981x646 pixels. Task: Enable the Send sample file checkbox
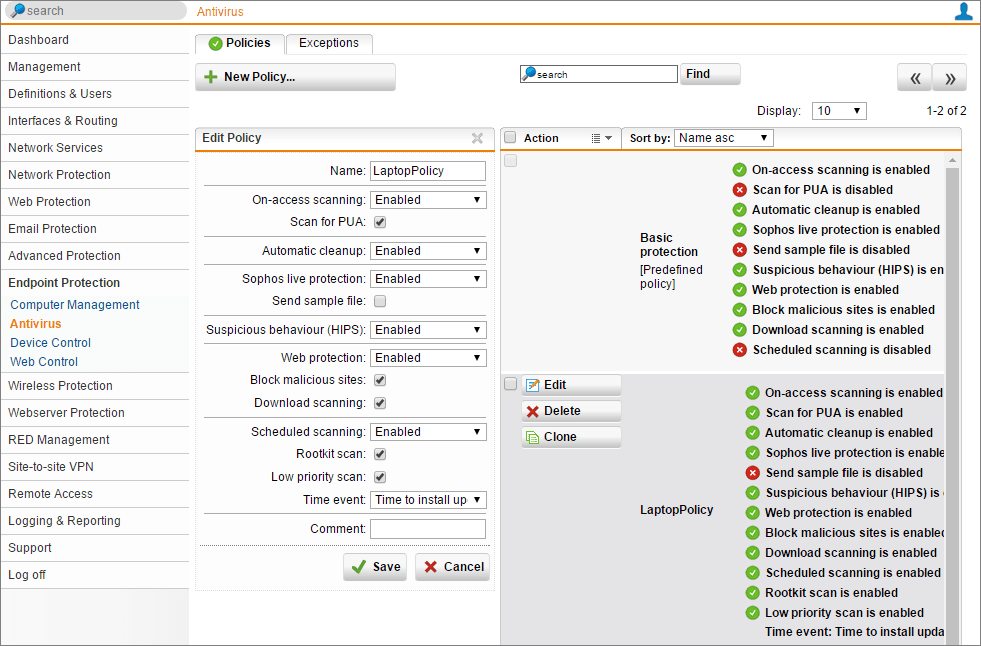pos(380,301)
